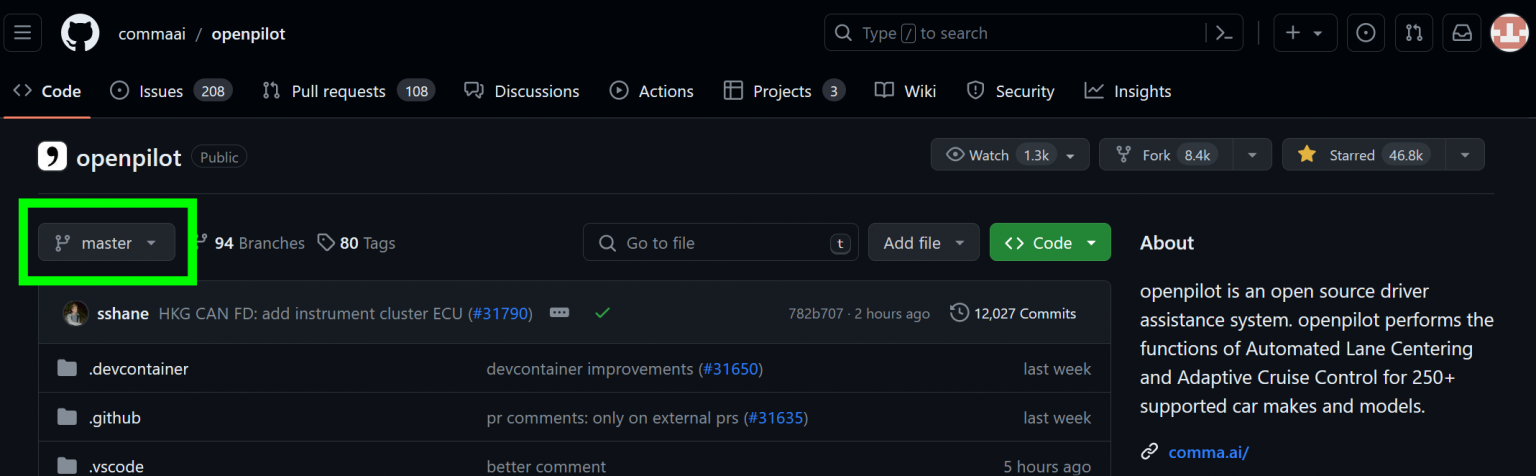
Task: Toggle the Starred button for openpilot
Action: (x=1361, y=155)
